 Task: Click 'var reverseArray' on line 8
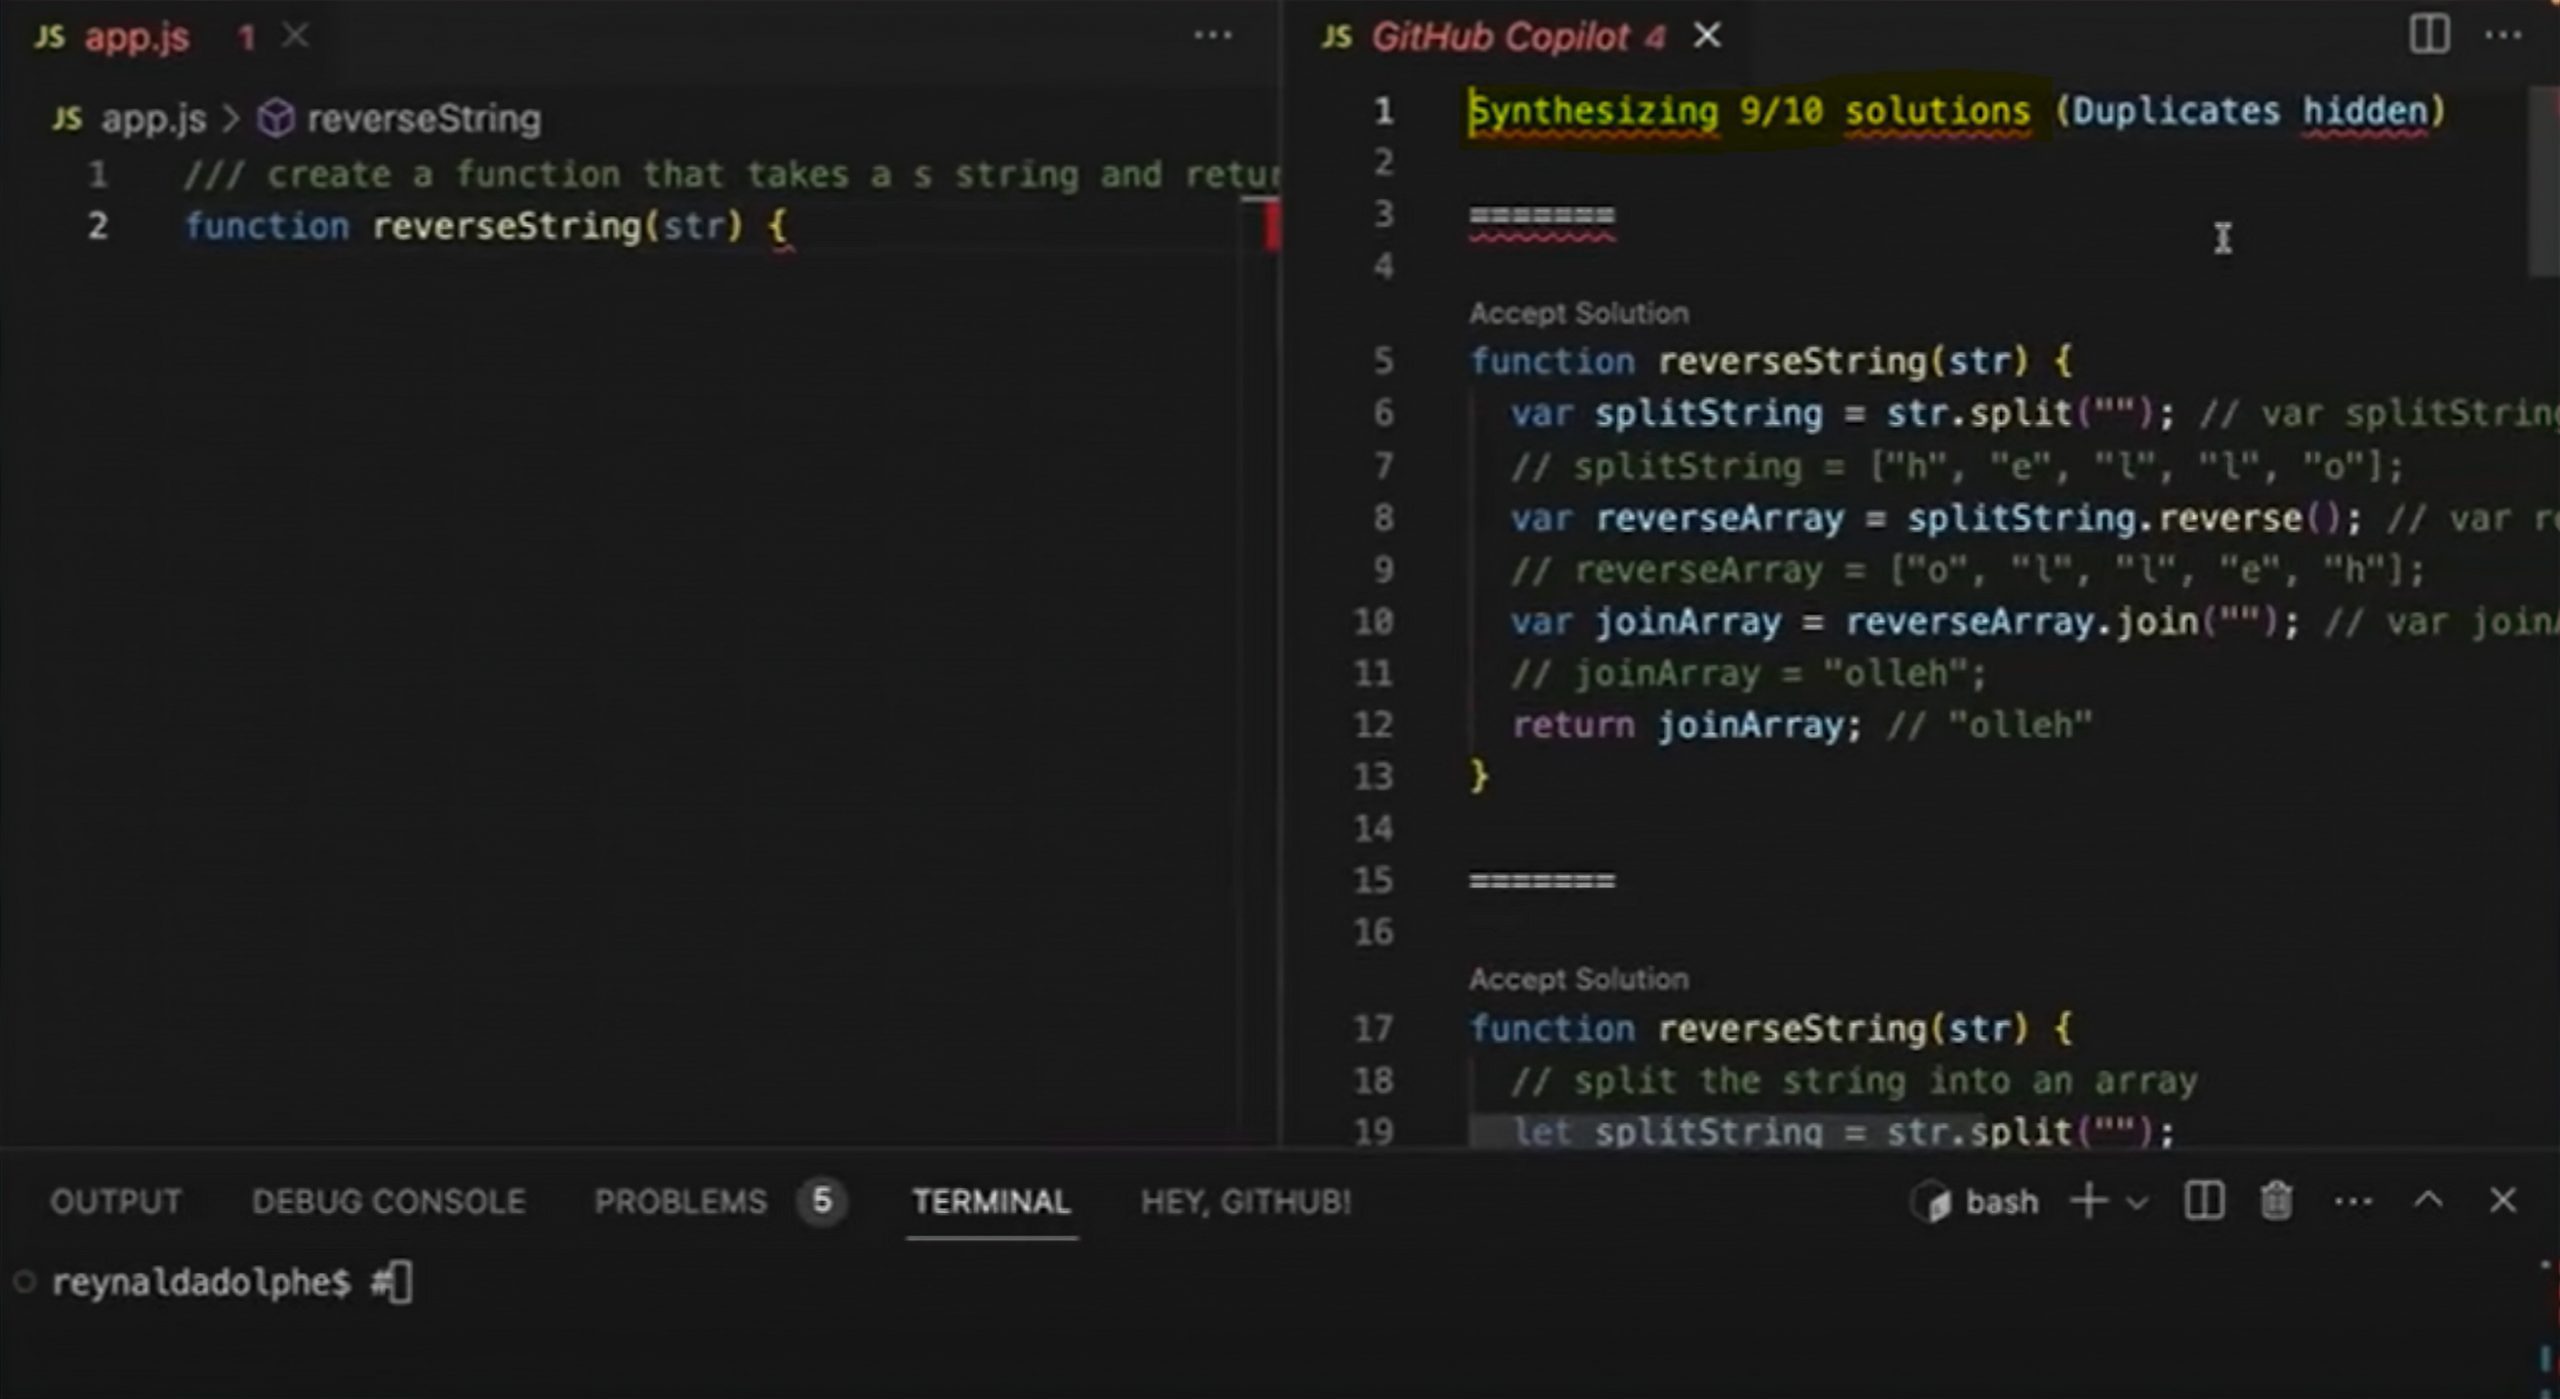tap(1677, 518)
